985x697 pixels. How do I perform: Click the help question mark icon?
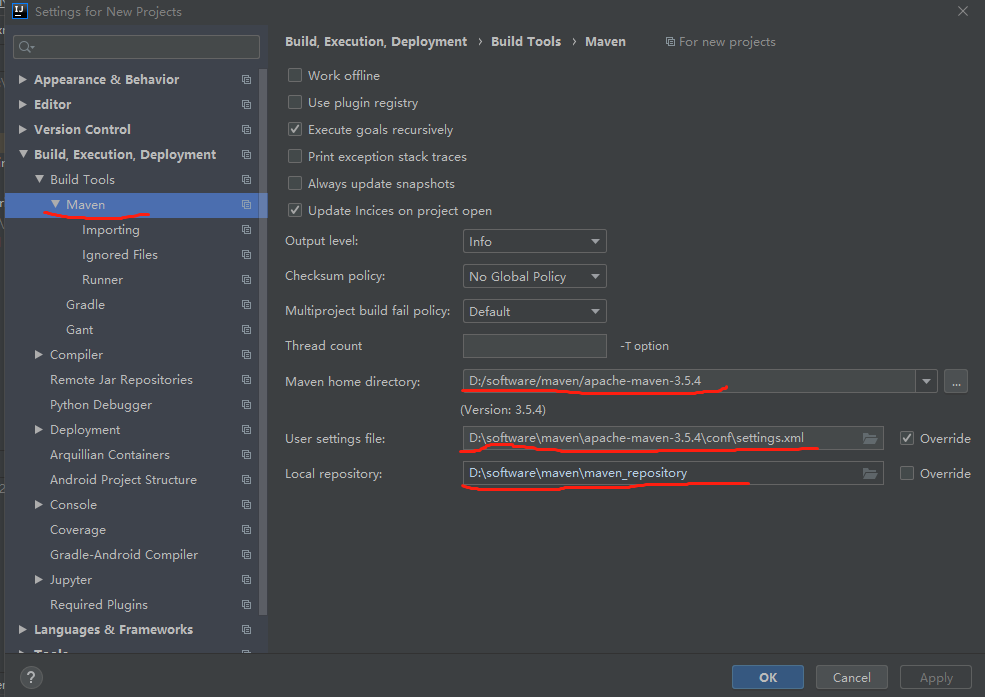click(x=30, y=677)
